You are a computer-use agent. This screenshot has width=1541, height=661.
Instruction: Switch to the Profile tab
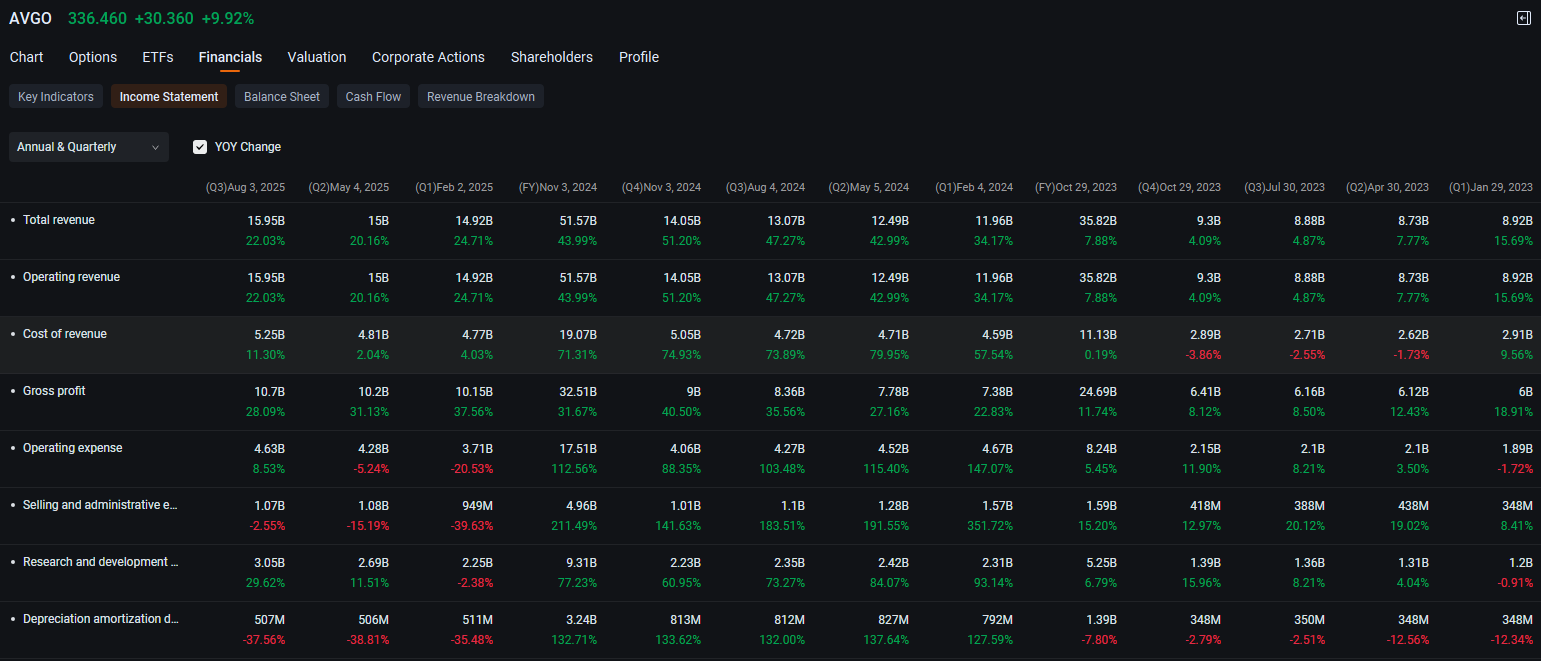(x=638, y=57)
